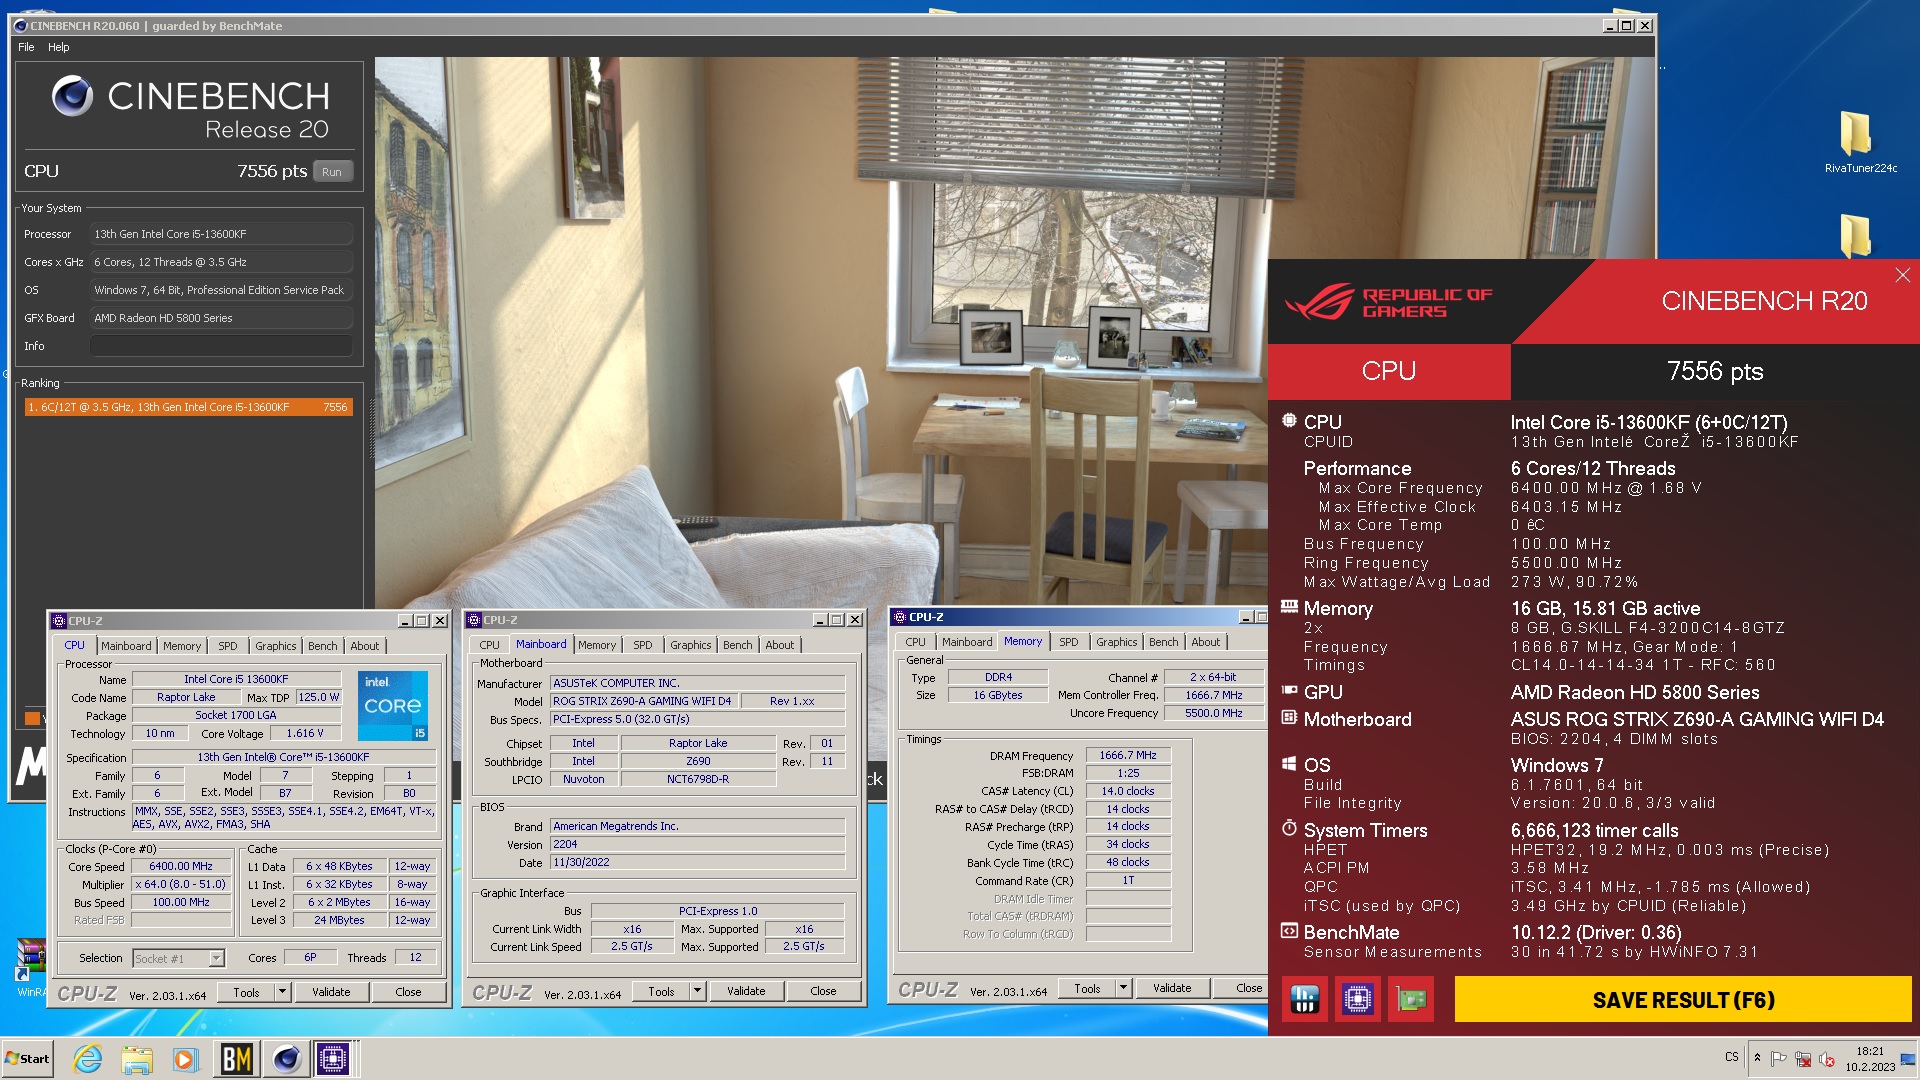Click the Motherboard section icon in BenchMate
The height and width of the screenshot is (1080, 1920).
tap(1289, 717)
